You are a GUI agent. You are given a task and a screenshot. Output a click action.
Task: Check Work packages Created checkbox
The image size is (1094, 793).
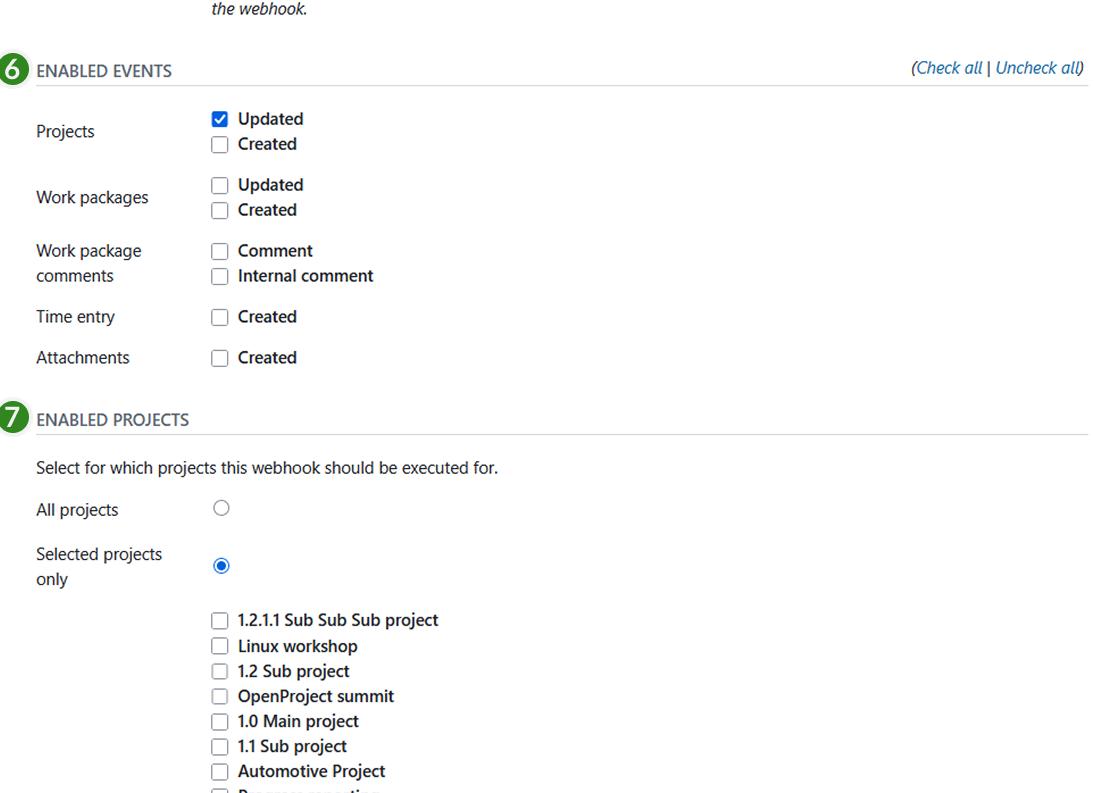point(220,210)
